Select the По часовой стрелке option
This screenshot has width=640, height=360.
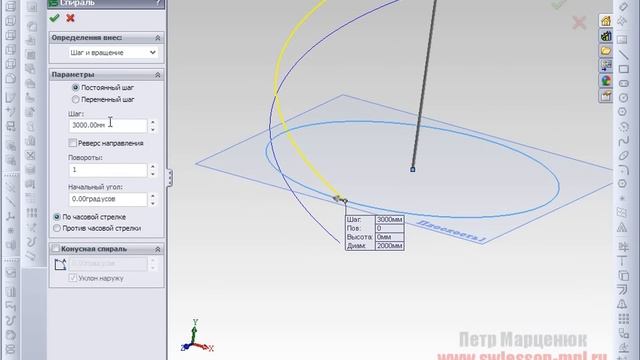pos(57,217)
